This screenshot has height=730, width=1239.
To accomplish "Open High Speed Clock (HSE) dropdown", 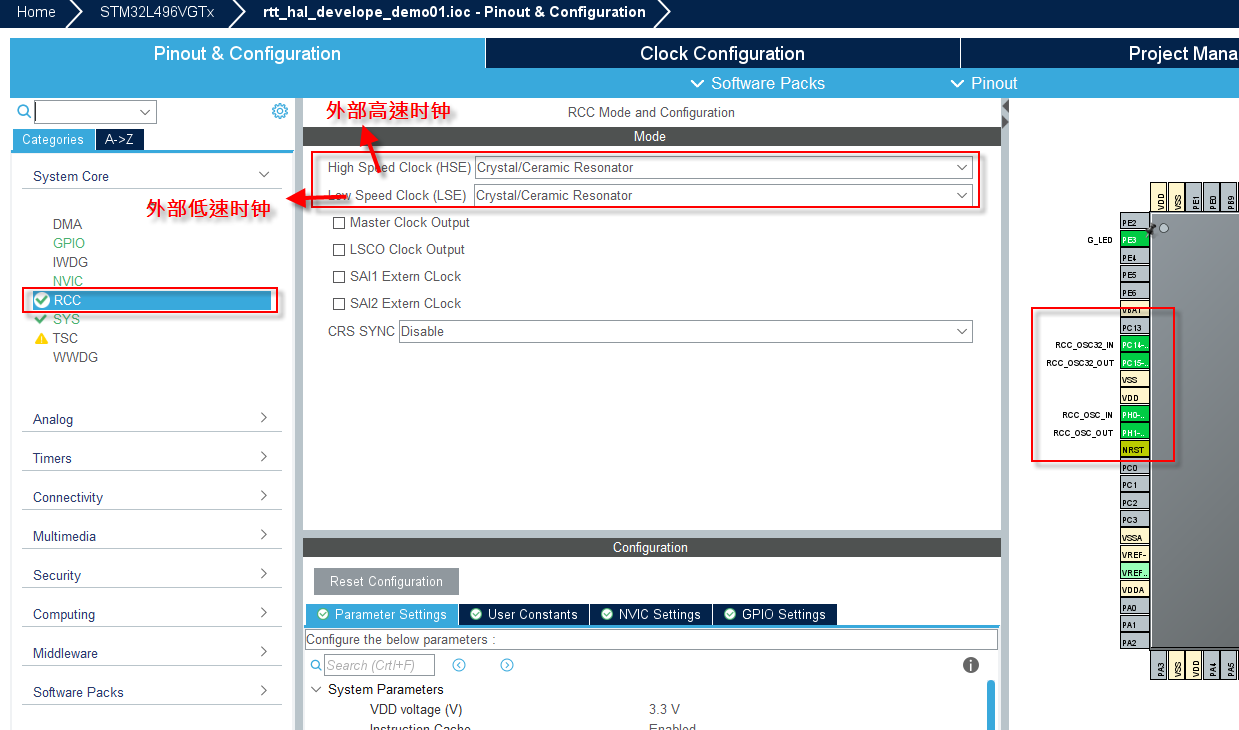I will 723,168.
